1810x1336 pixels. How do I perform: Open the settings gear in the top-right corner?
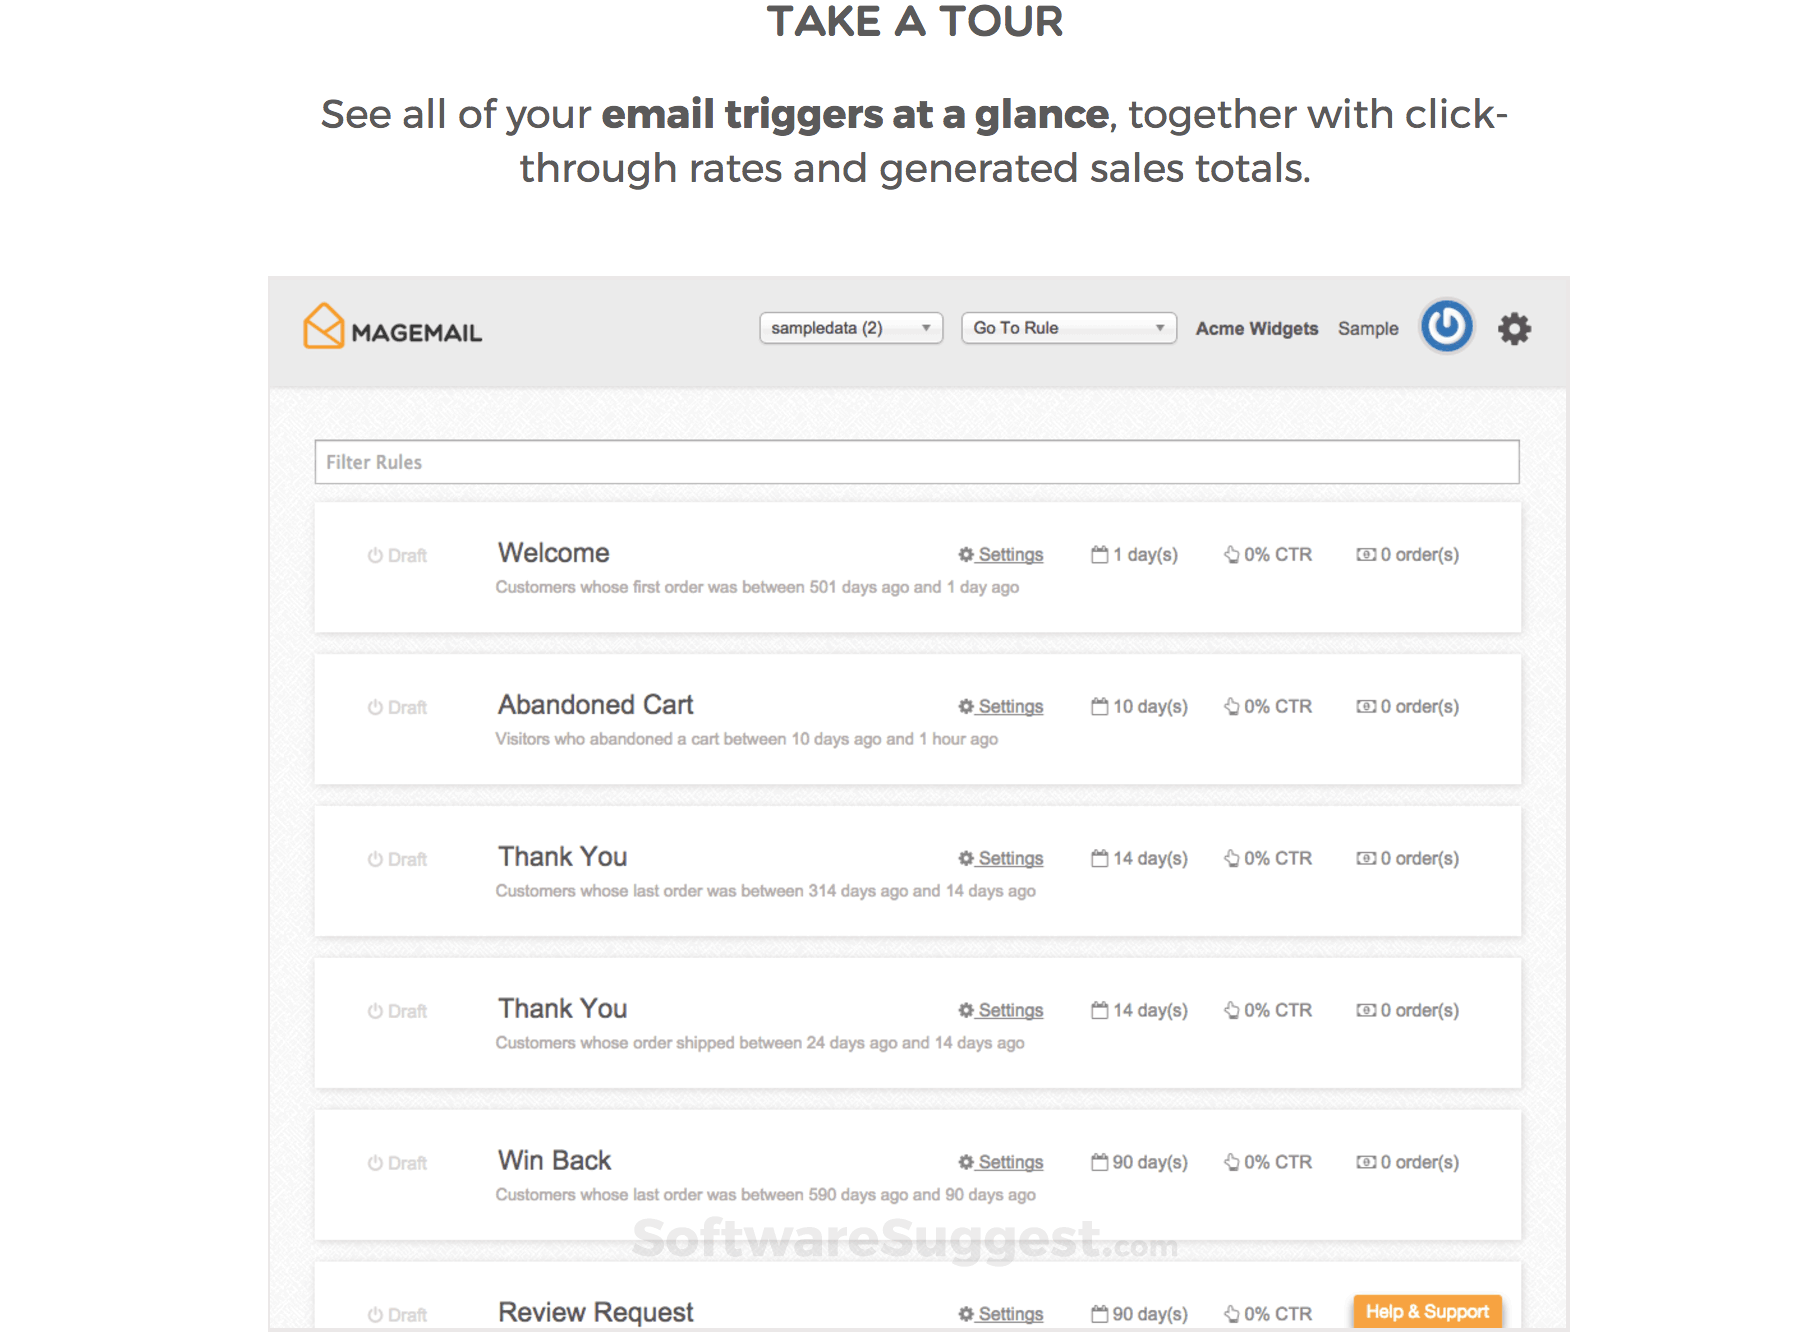pyautogui.click(x=1514, y=328)
